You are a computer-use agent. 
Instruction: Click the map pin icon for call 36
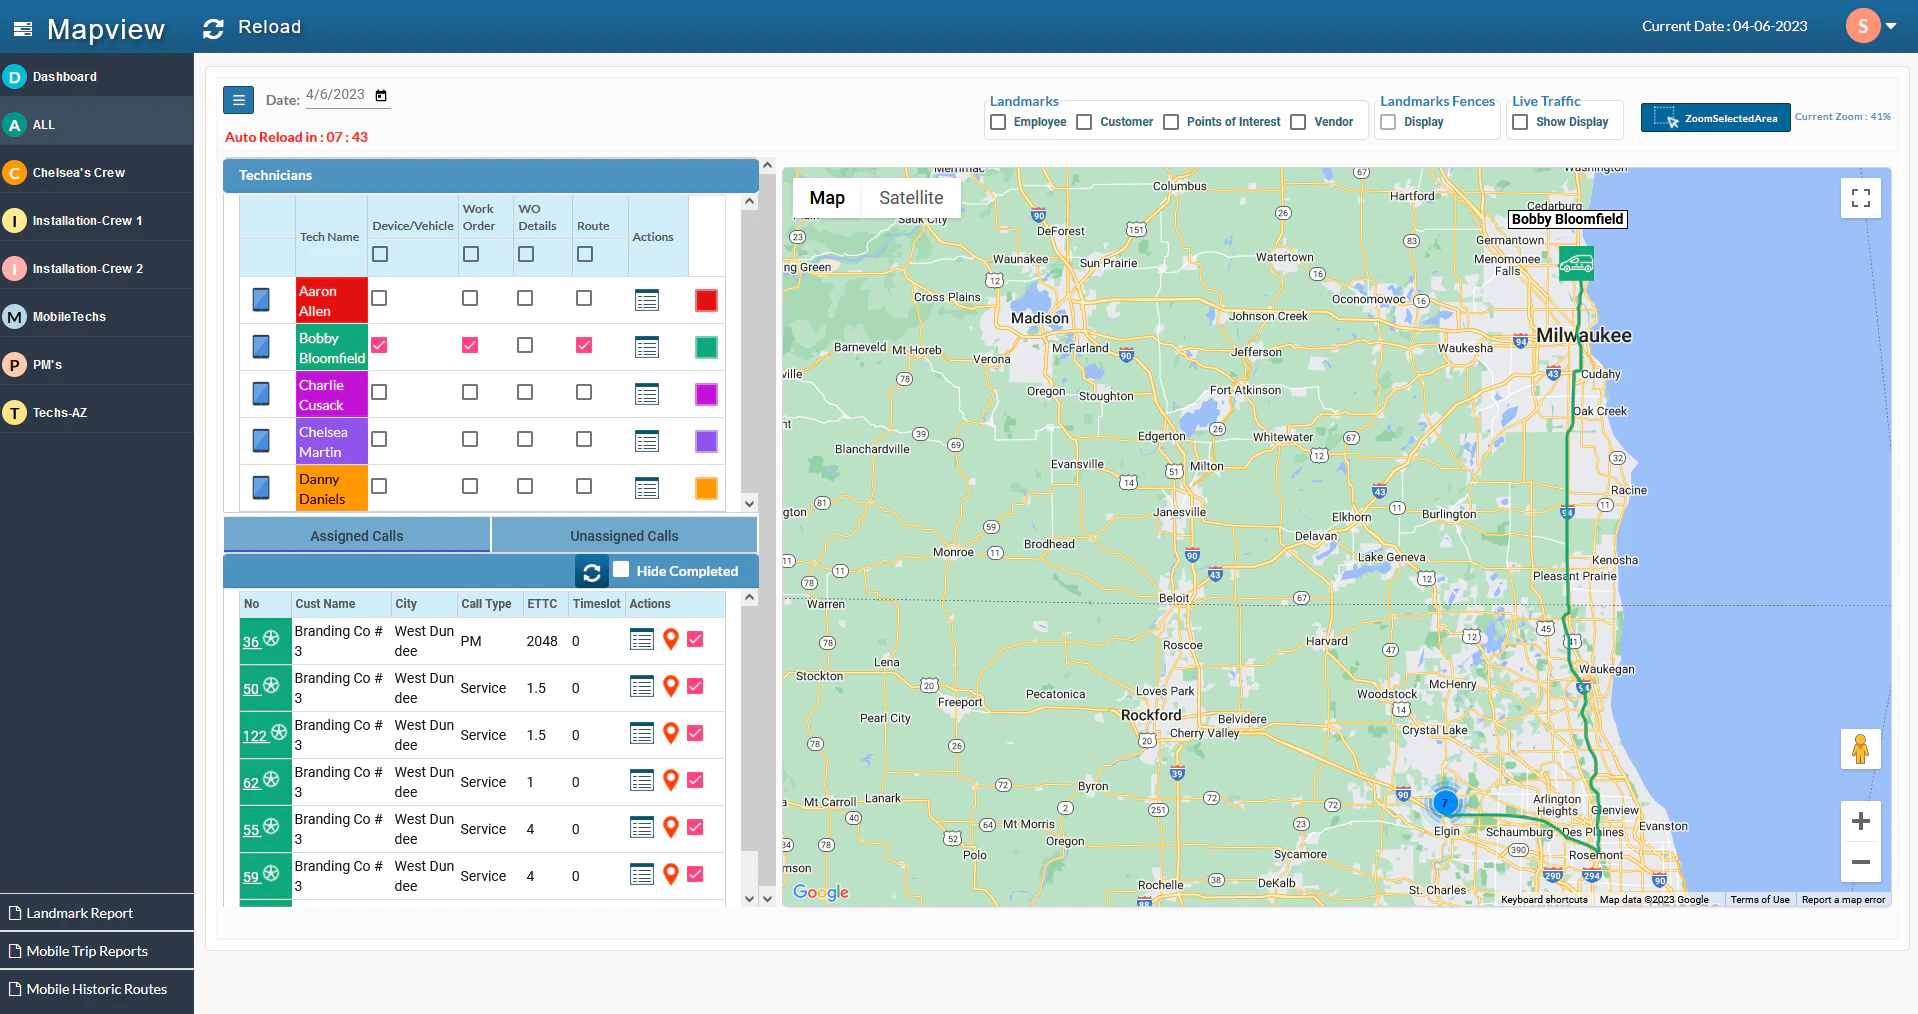[x=670, y=640]
